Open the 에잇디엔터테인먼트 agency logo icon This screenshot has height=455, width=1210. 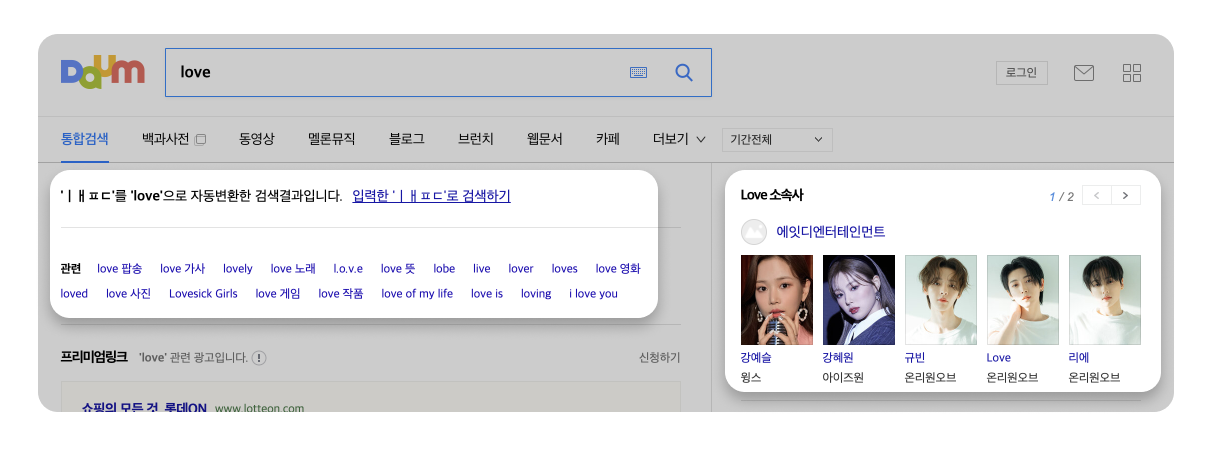(x=753, y=232)
